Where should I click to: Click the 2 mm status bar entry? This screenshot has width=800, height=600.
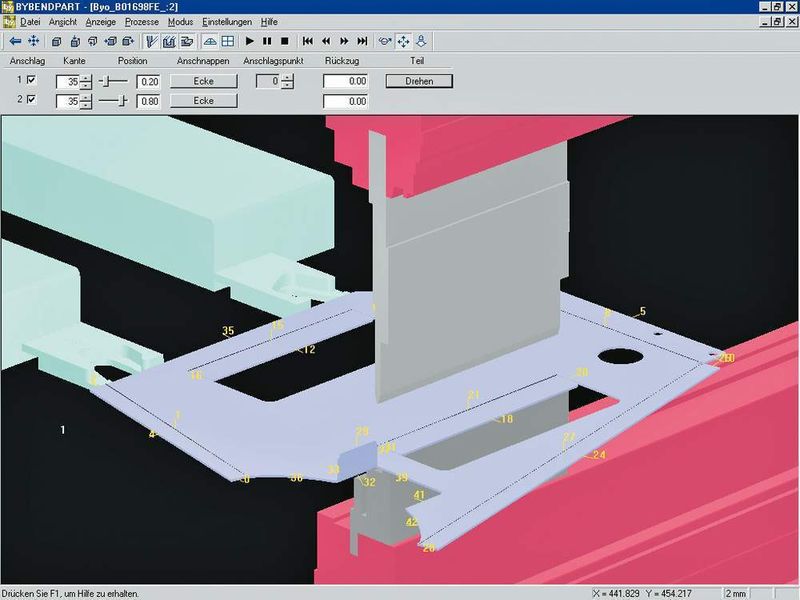pyautogui.click(x=735, y=593)
